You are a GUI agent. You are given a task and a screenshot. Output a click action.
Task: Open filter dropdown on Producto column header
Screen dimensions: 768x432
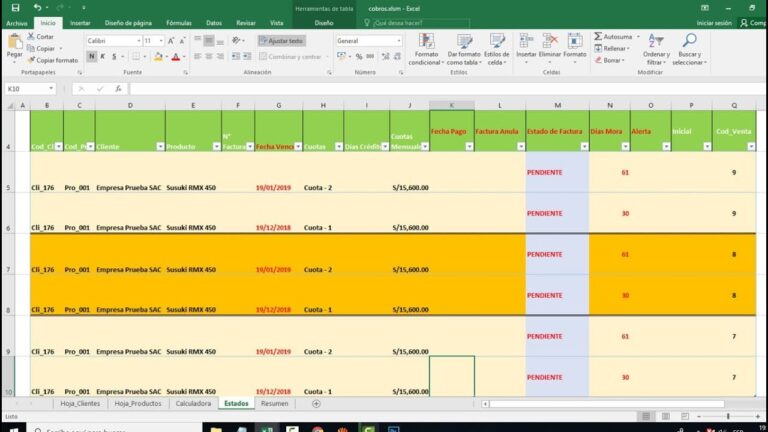coord(216,146)
